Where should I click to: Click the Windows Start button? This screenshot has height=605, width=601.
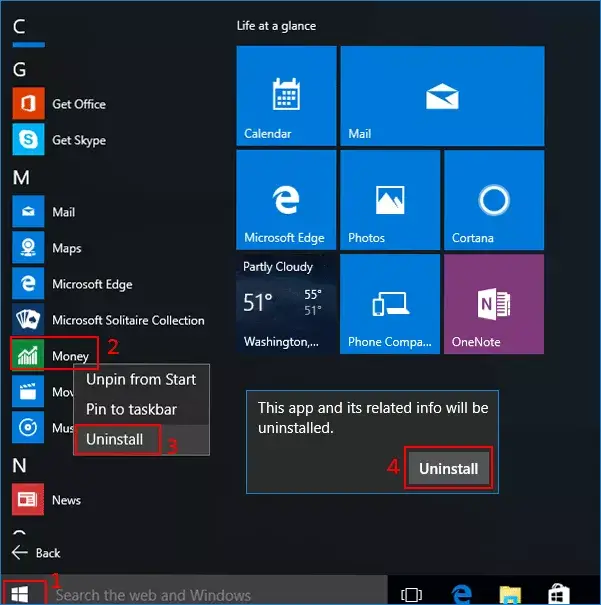click(x=20, y=593)
